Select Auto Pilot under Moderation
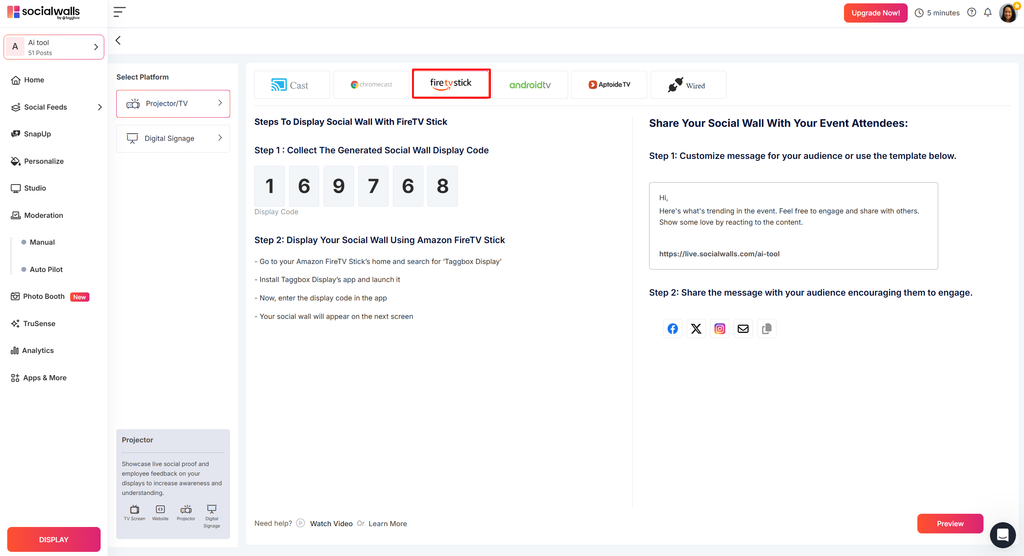 46,269
